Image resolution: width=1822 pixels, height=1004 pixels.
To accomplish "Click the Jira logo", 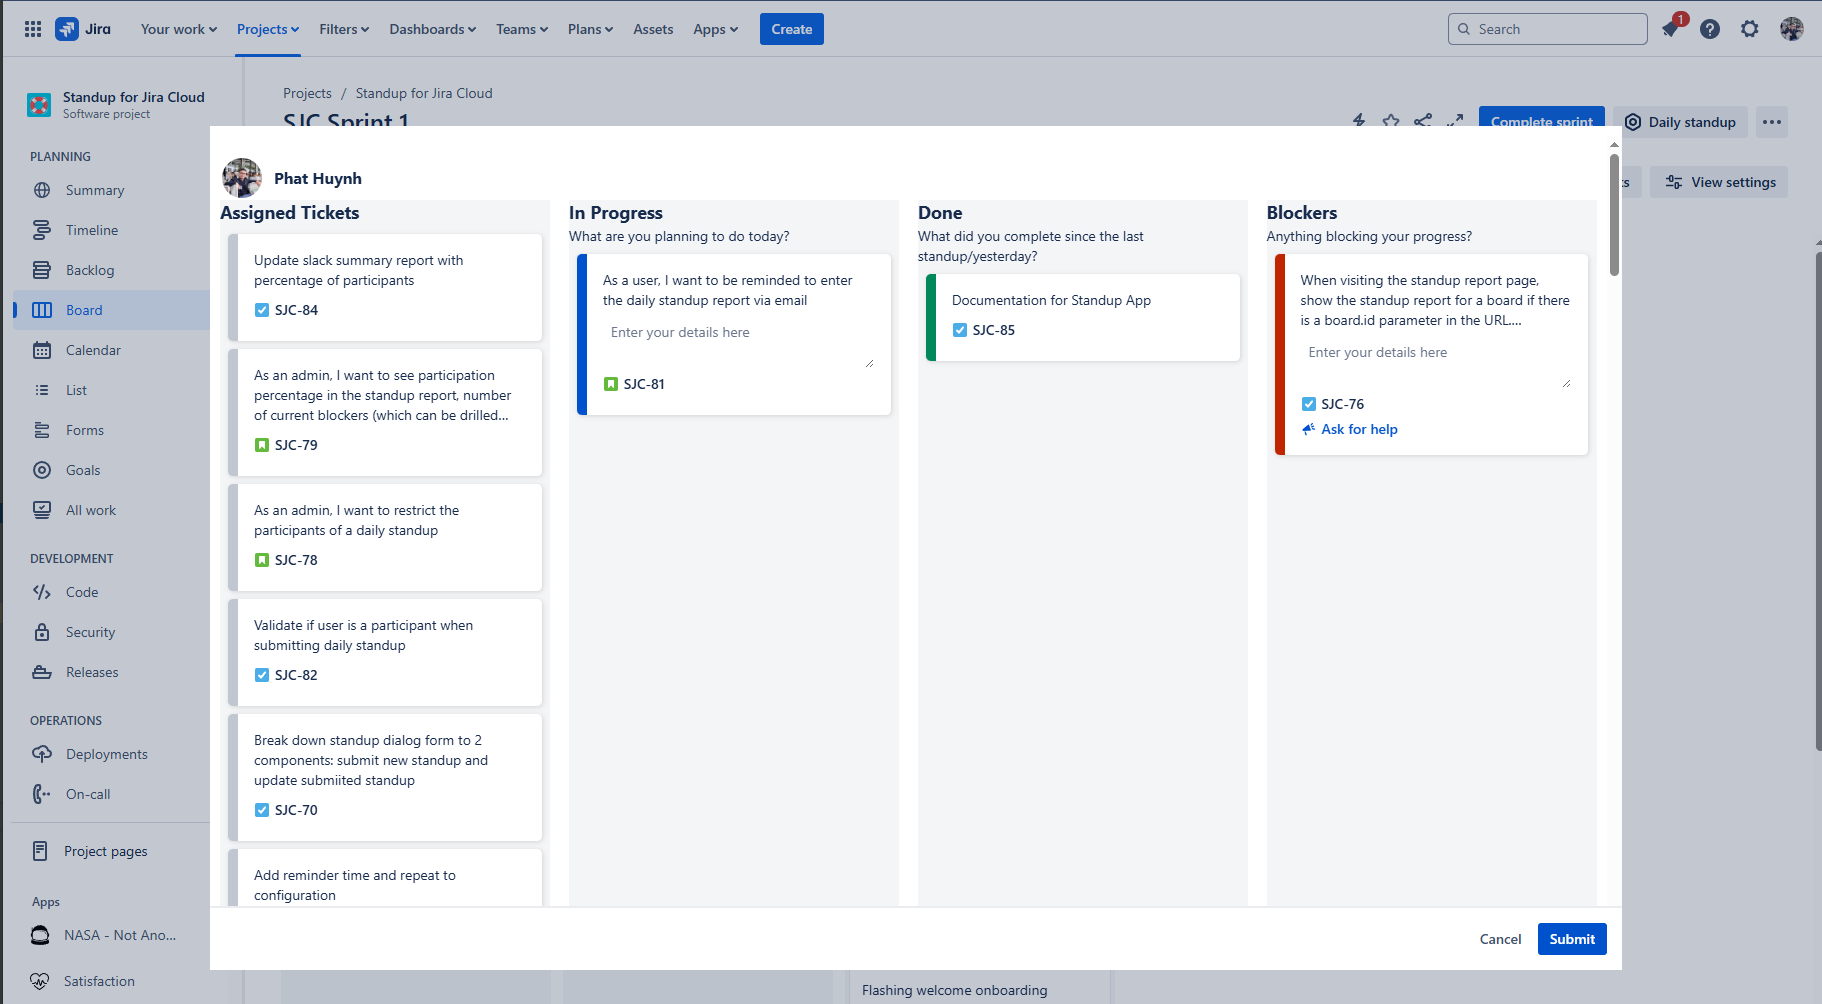I will pyautogui.click(x=83, y=29).
